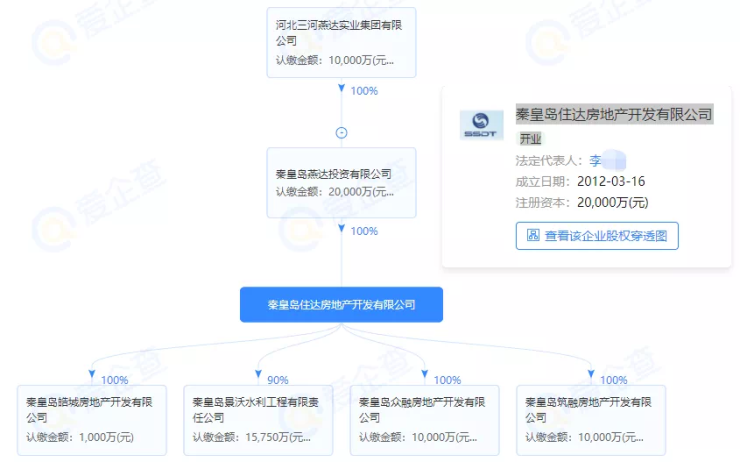Screen dimensions: 740x462
Task: Select 河北三河燕达实业集团有限公司 node
Action: point(341,42)
